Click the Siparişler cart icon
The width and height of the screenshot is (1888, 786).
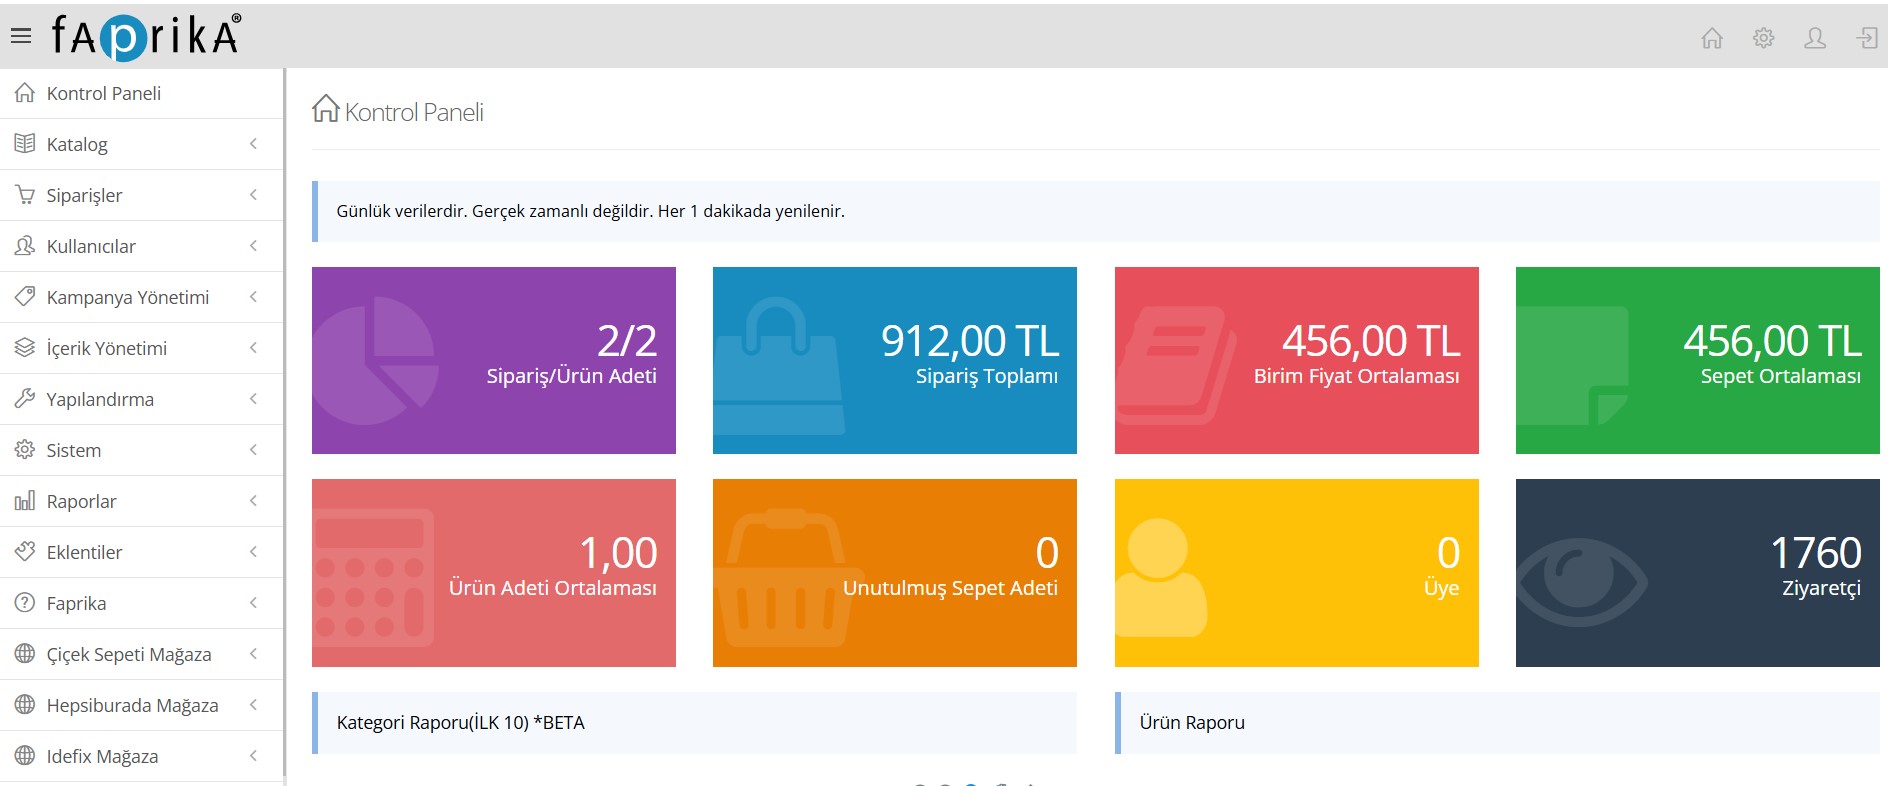(x=25, y=195)
